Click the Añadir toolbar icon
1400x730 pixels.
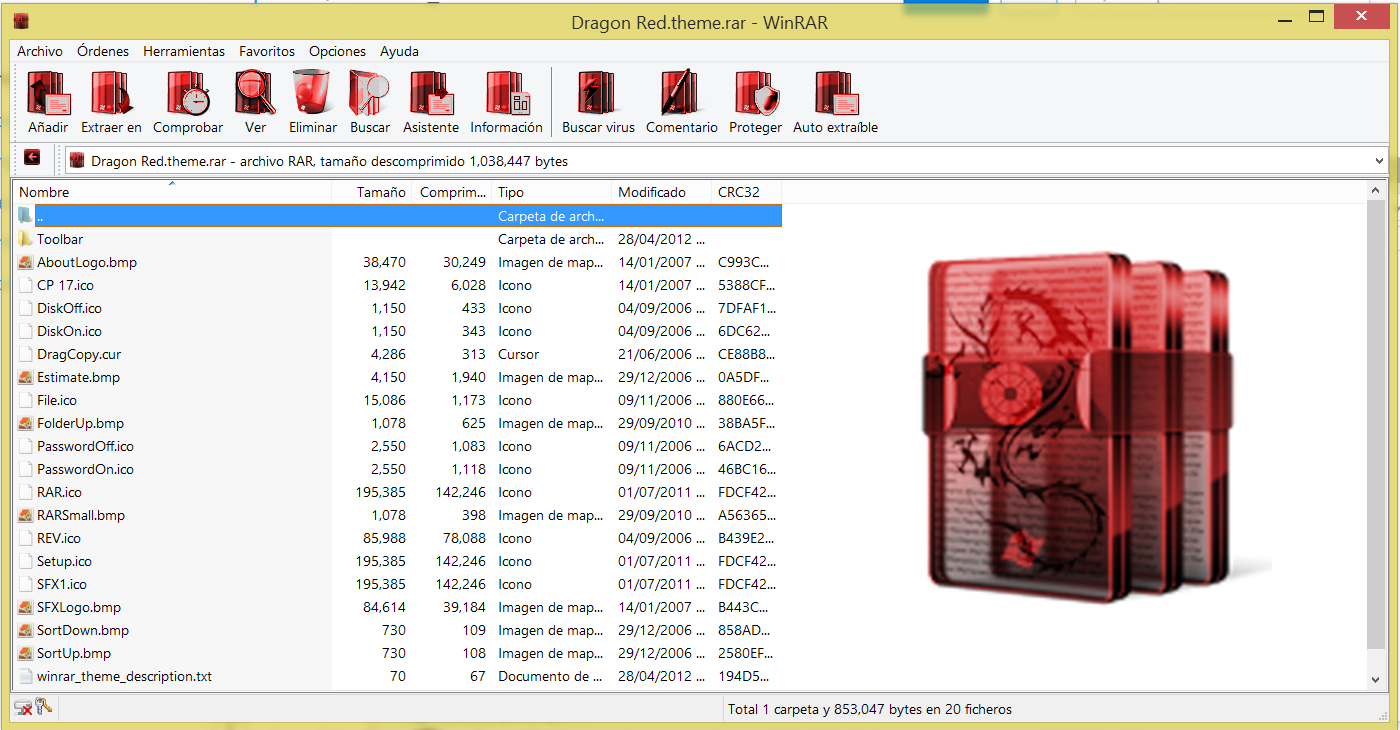(48, 93)
